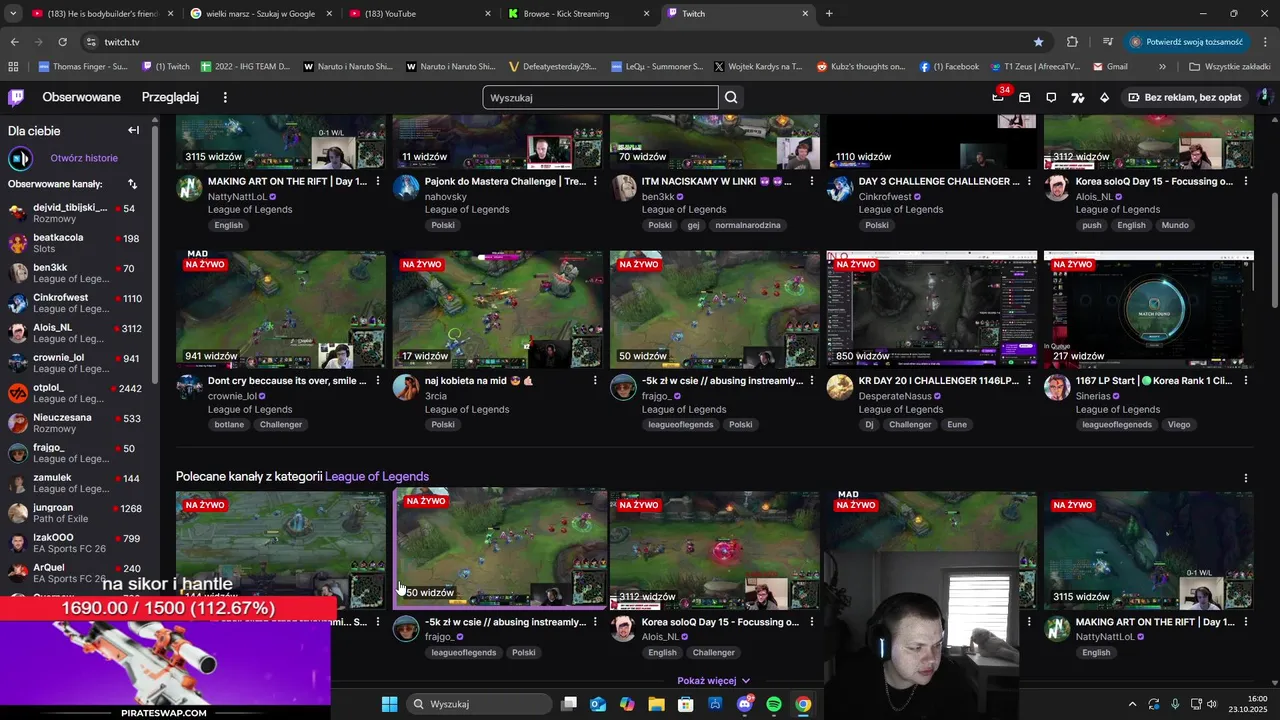
Task: Expand more bookmarks chevron
Action: pos(1162,67)
